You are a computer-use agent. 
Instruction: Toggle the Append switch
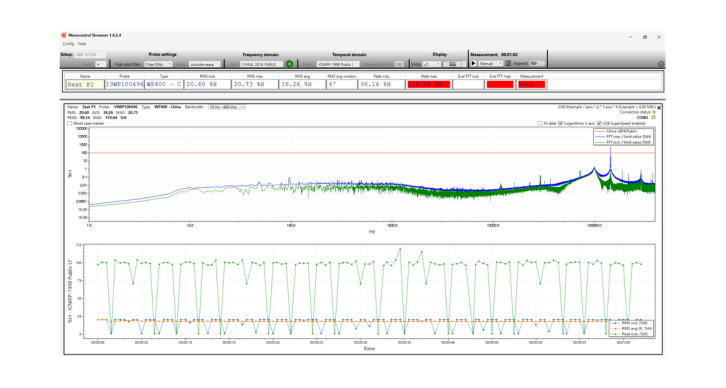coord(536,63)
